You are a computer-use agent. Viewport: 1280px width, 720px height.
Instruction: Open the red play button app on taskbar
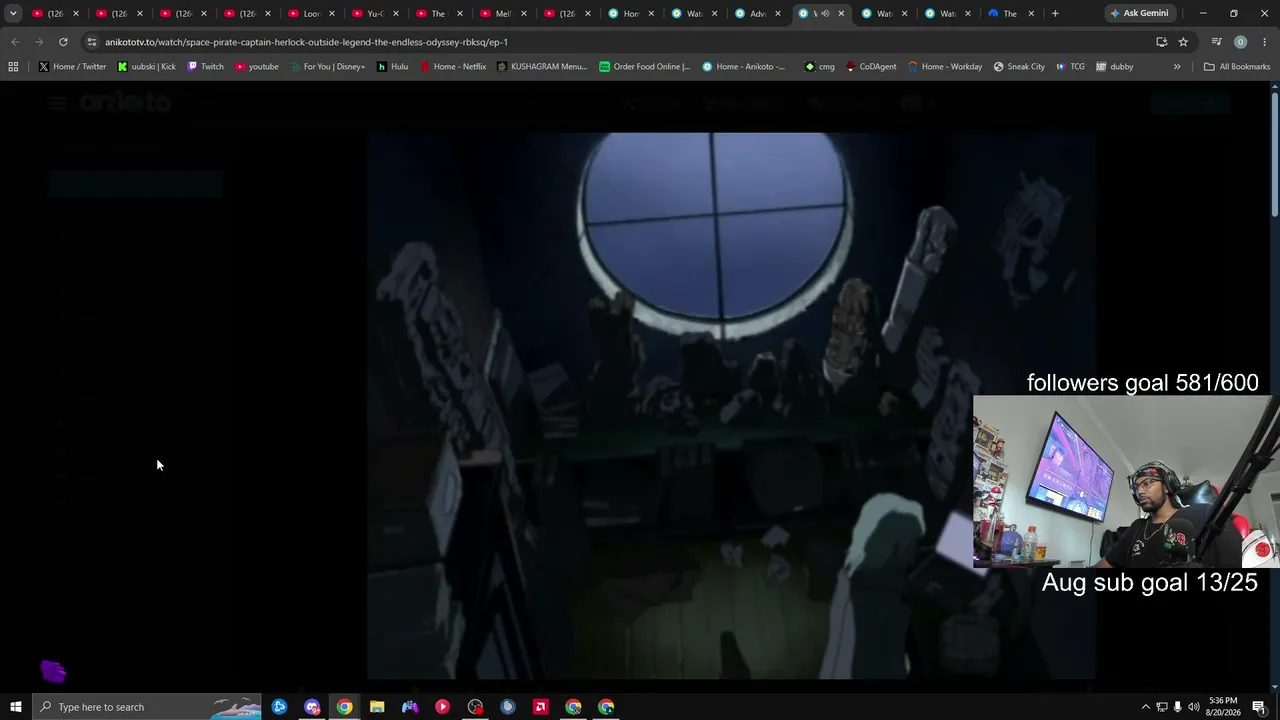442,707
